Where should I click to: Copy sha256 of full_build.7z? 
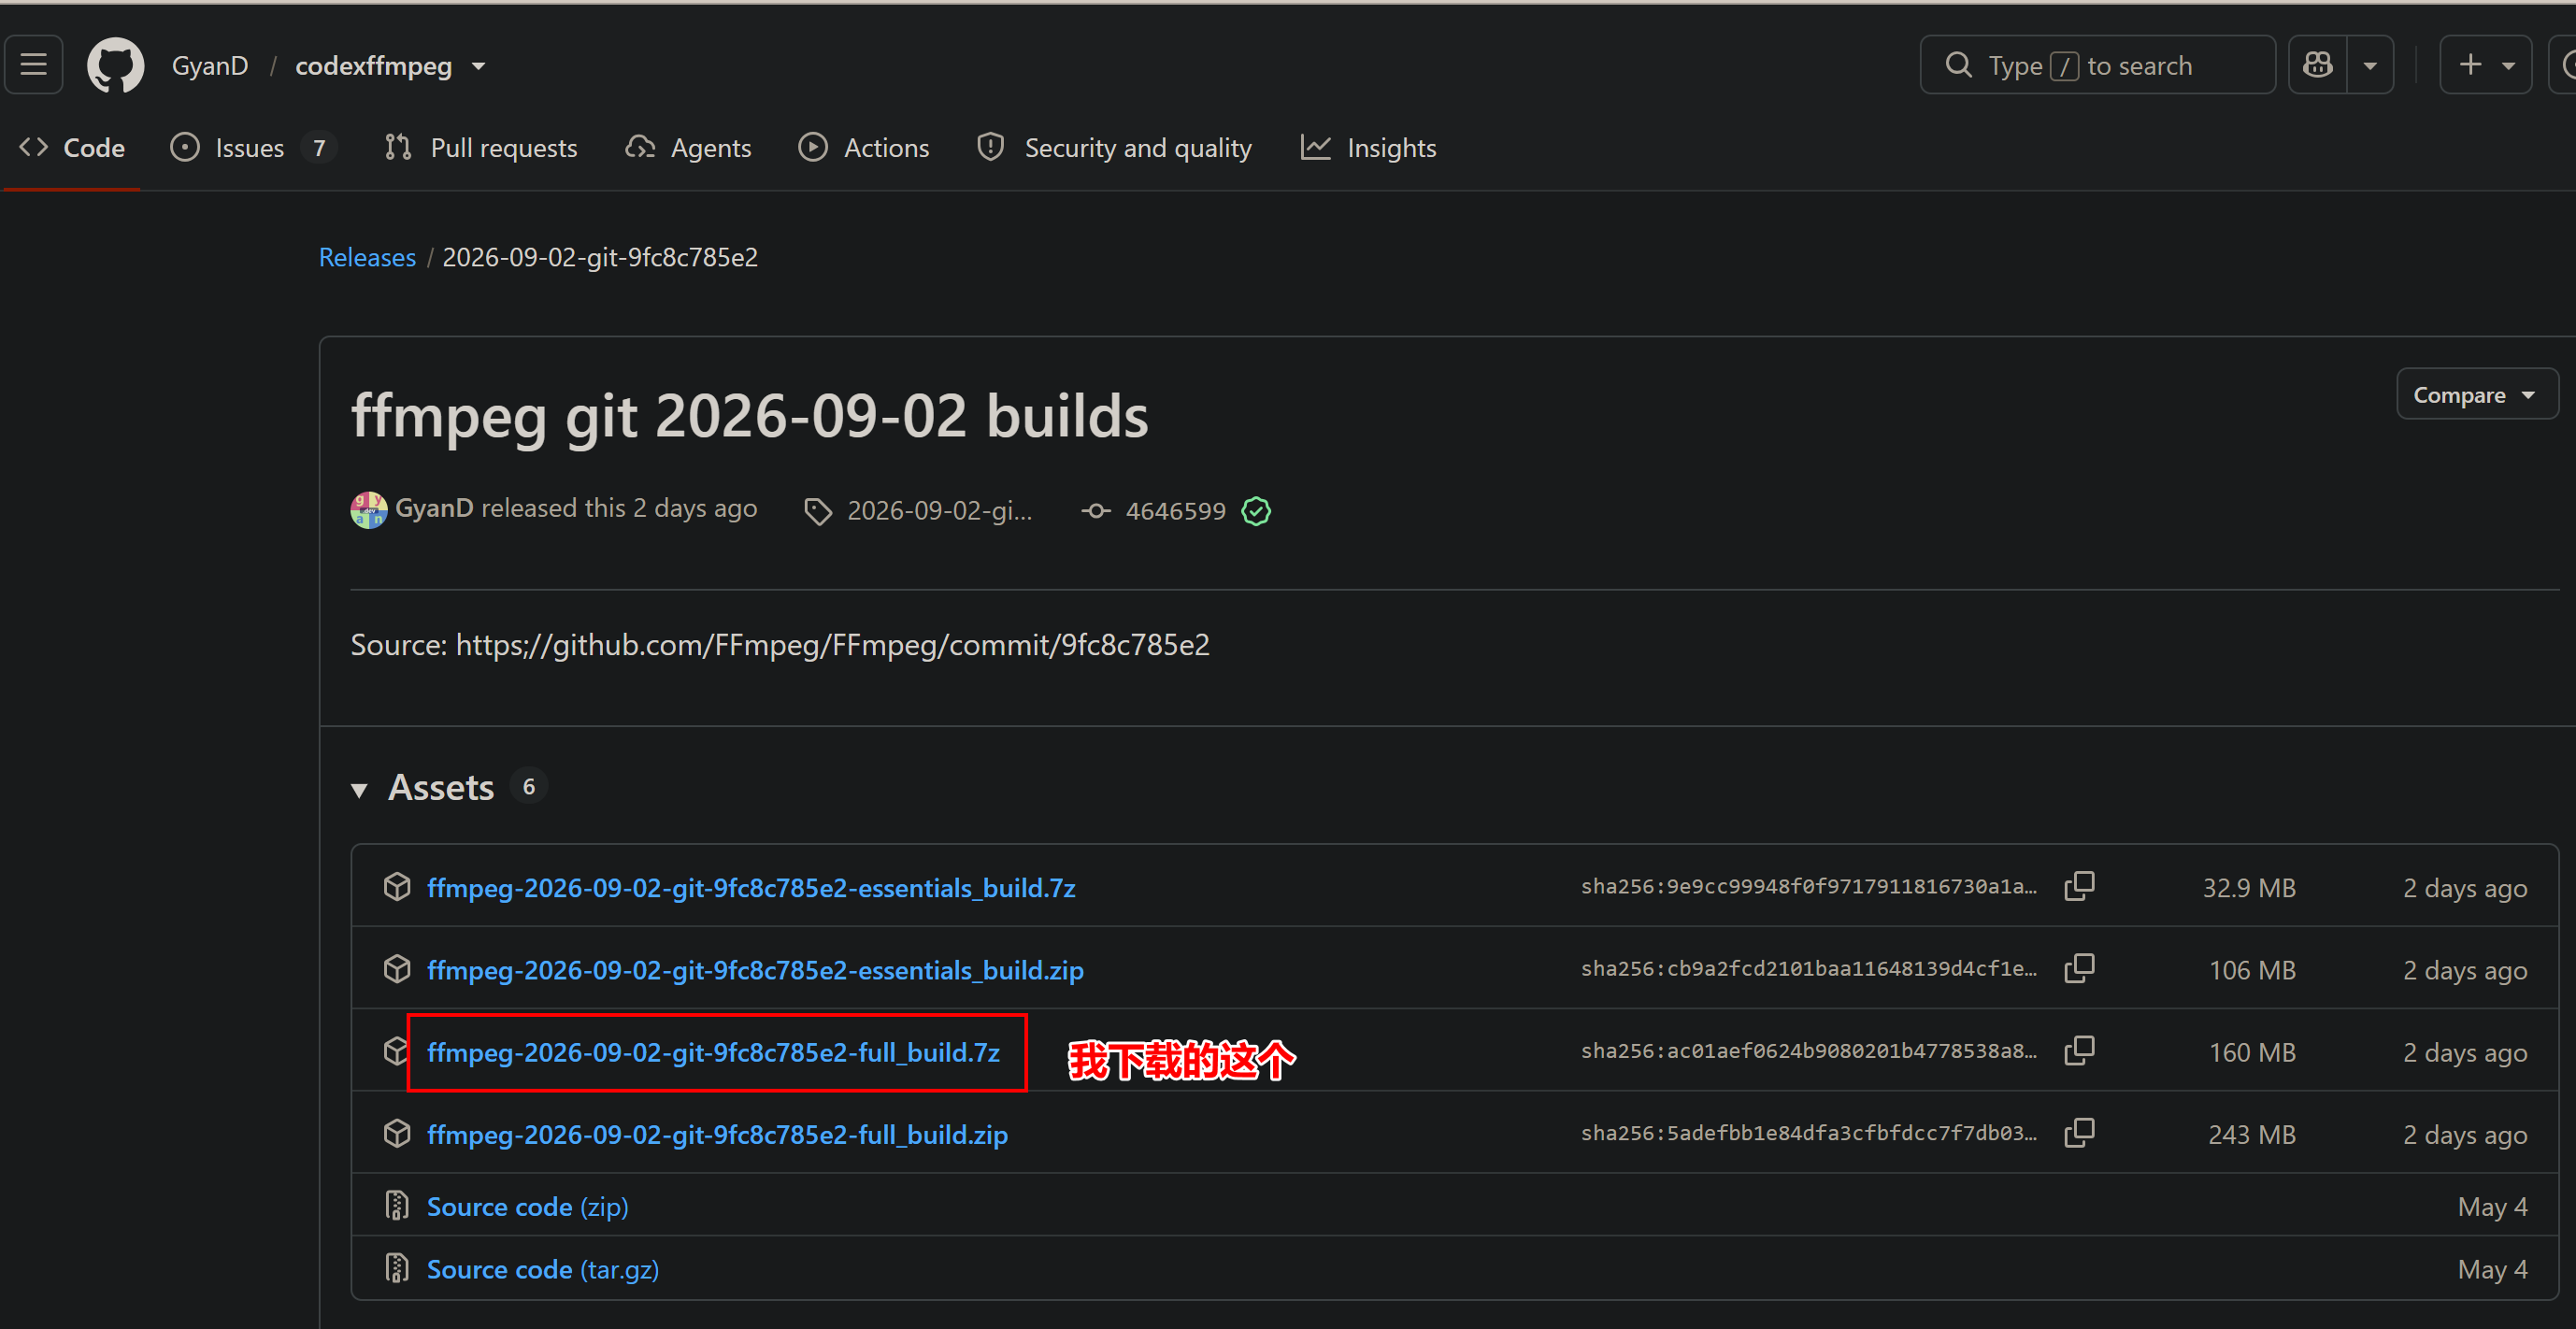pyautogui.click(x=2079, y=1051)
